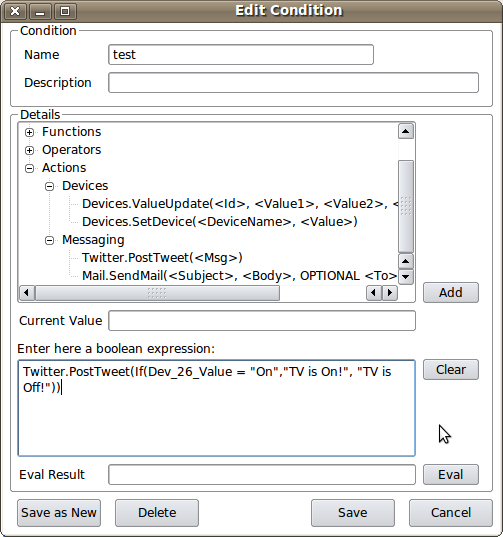The height and width of the screenshot is (537, 503).
Task: Close the Edit Condition window
Action: (15, 11)
